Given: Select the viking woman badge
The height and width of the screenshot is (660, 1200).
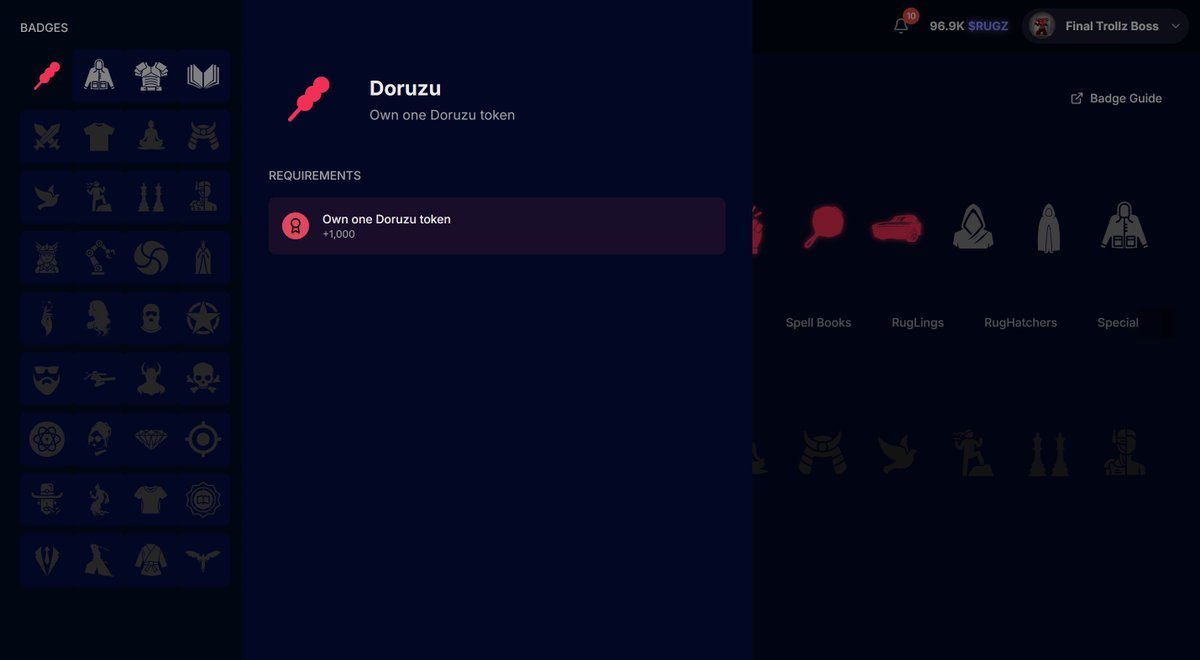Looking at the screenshot, I should click(x=47, y=258).
